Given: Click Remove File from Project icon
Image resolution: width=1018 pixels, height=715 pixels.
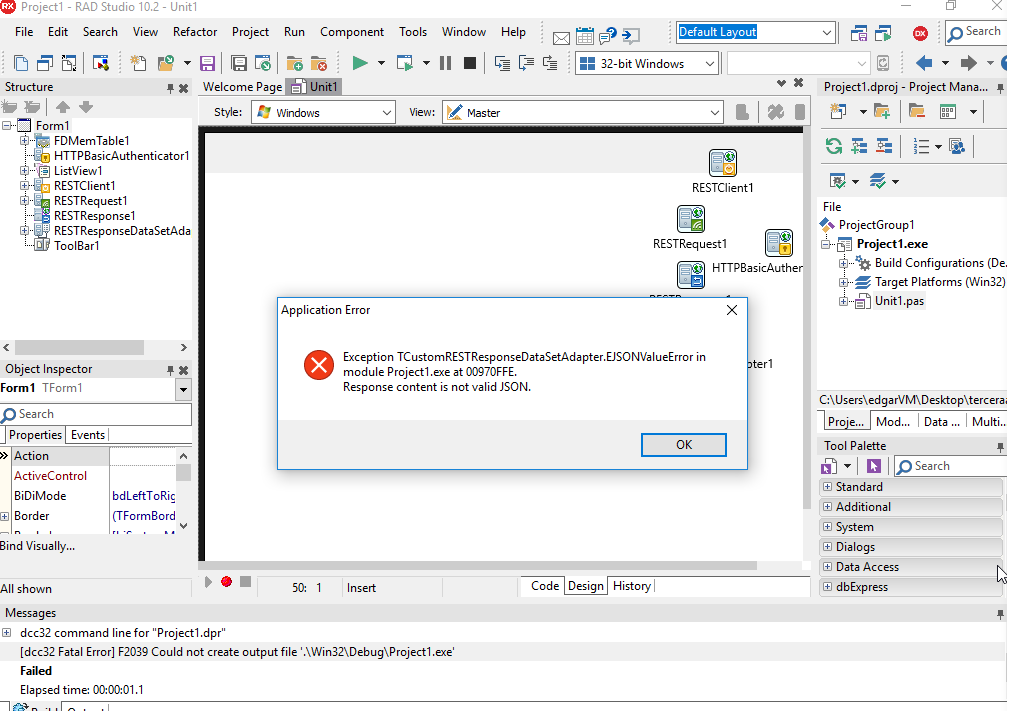Looking at the screenshot, I should click(319, 64).
